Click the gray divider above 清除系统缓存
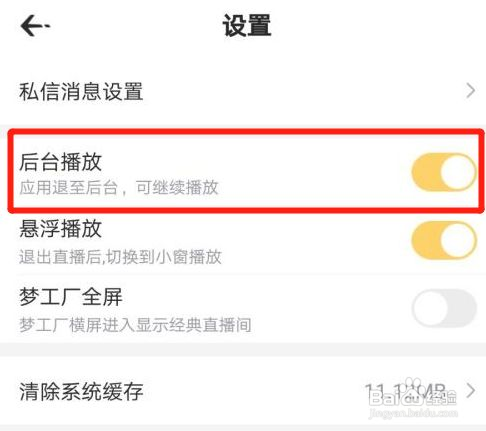The width and height of the screenshot is (486, 431). click(x=243, y=350)
